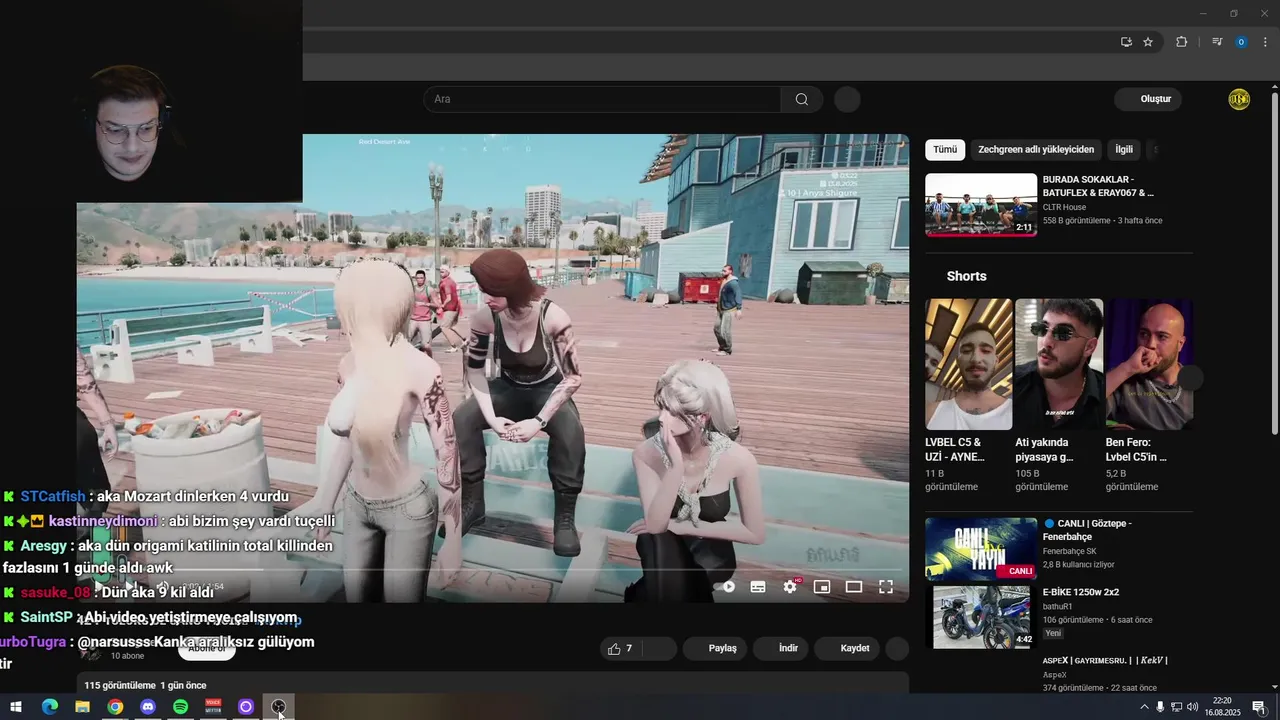Open the Chrome profile avatar
The height and width of the screenshot is (720, 1280).
click(x=1241, y=42)
